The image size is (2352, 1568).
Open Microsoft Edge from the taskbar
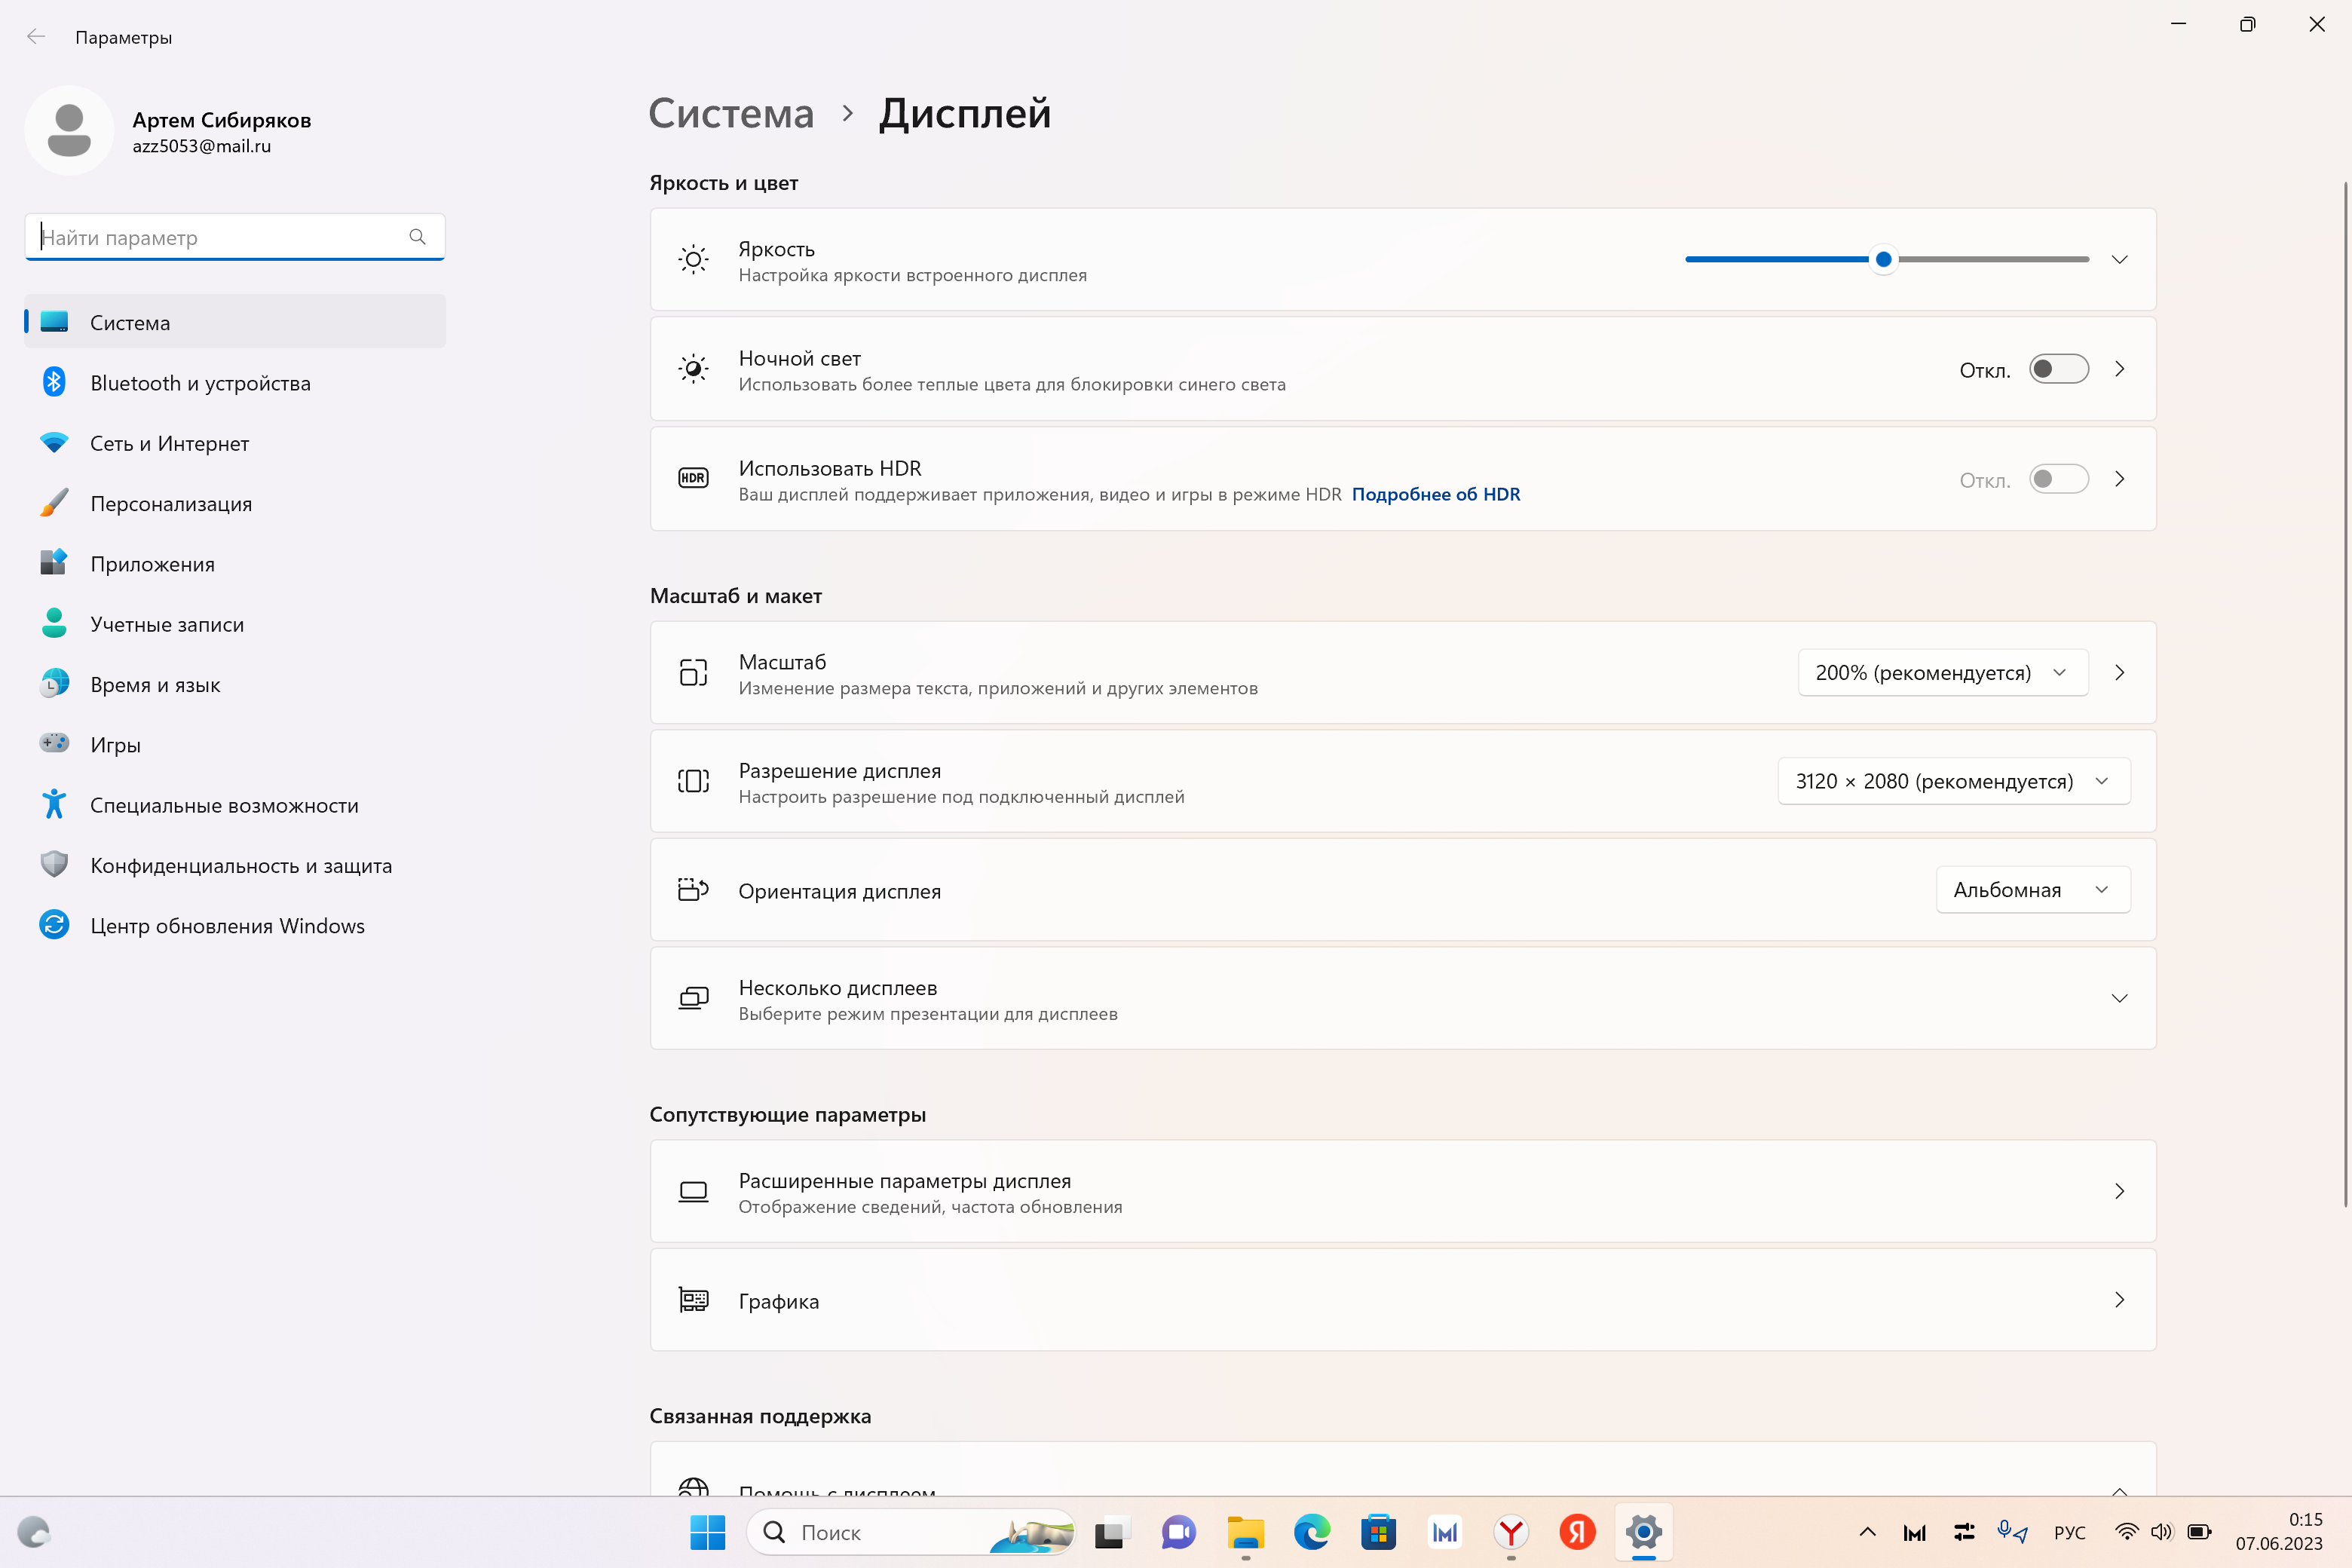pos(1311,1532)
